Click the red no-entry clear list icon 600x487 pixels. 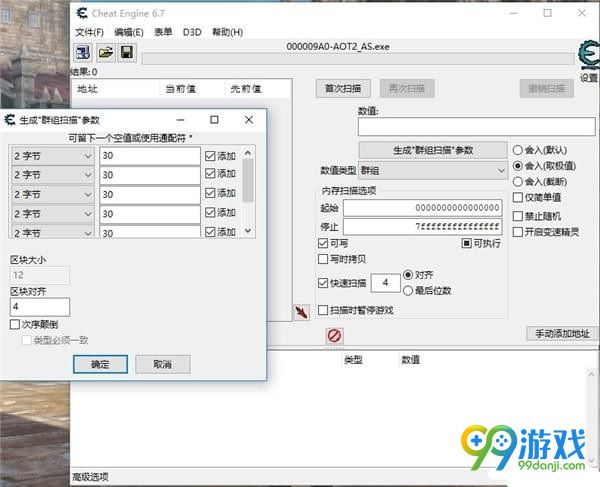click(335, 336)
